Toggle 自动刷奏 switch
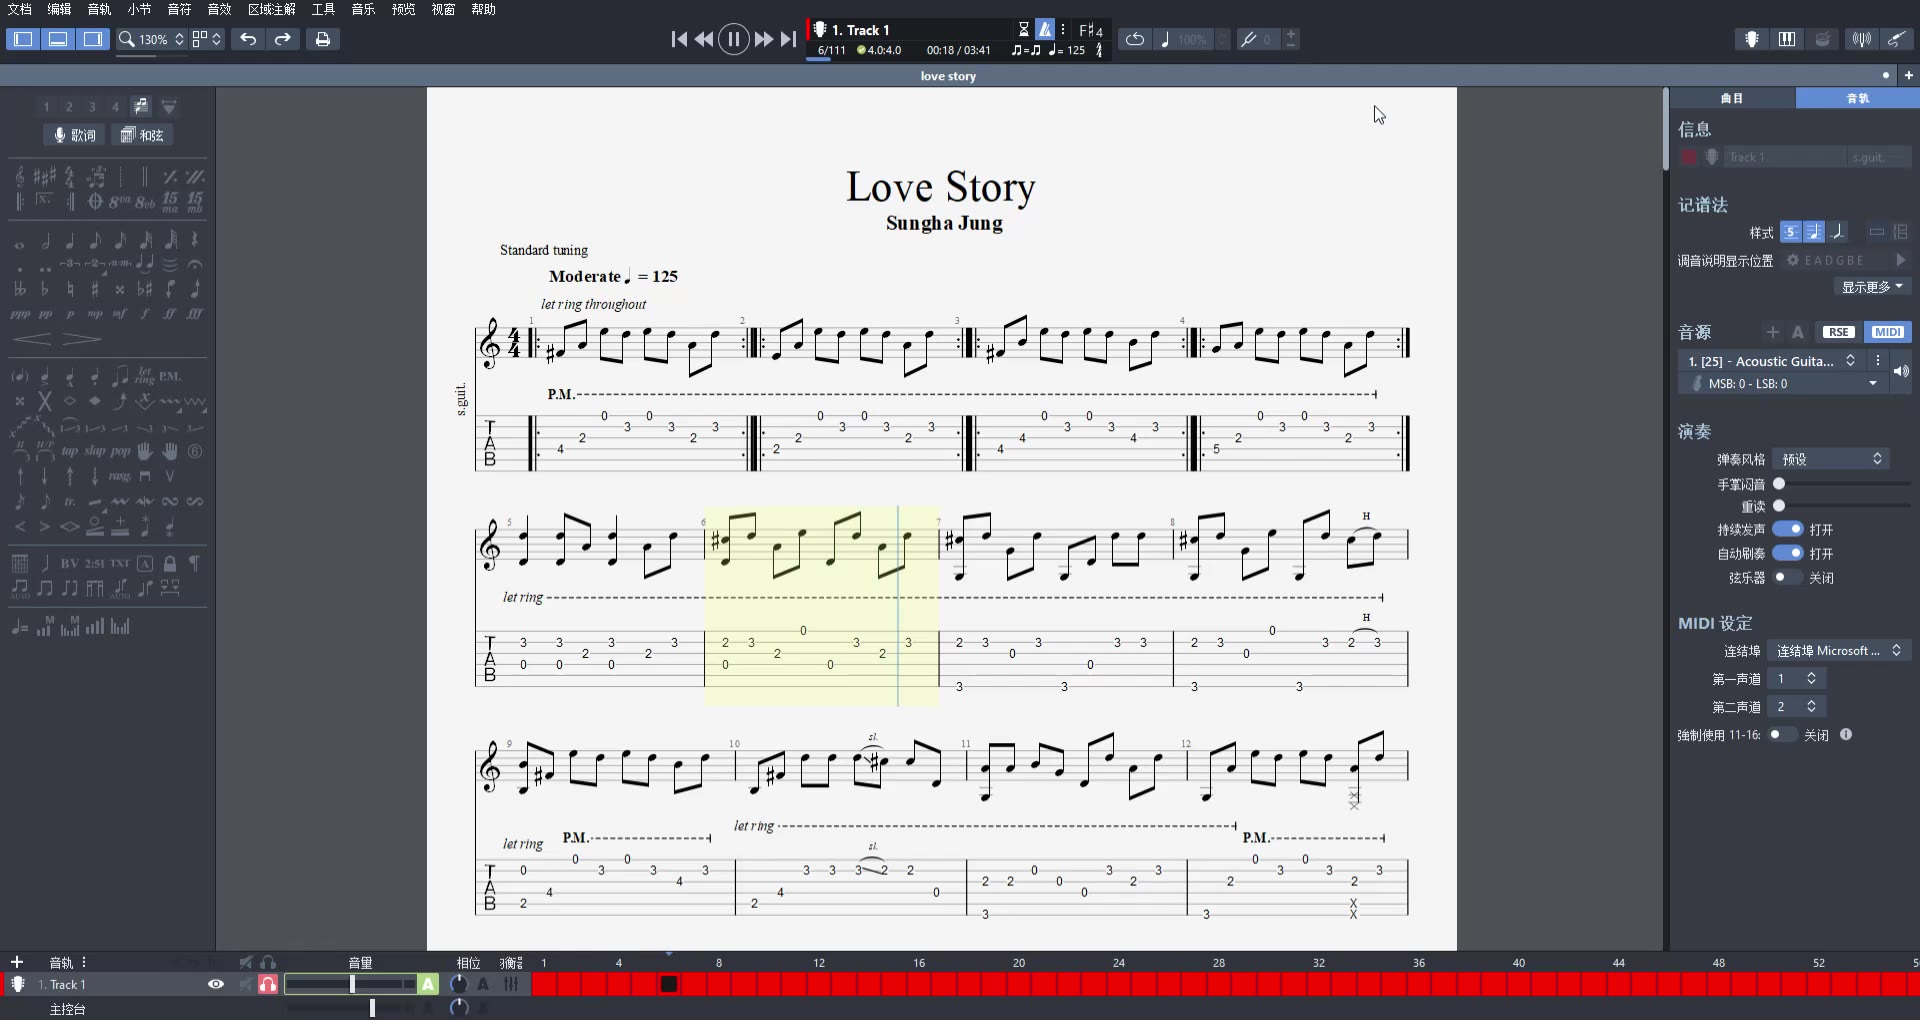The image size is (1920, 1020). 1788,553
